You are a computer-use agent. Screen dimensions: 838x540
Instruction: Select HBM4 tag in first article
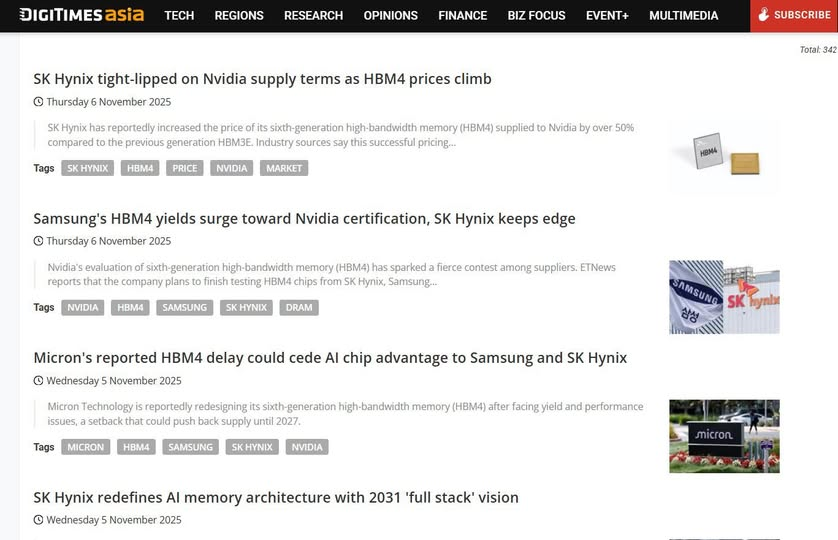coord(140,168)
